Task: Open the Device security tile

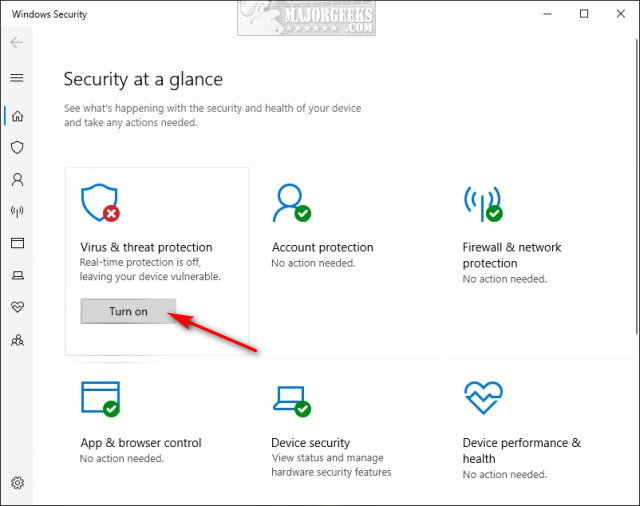Action: (310, 442)
